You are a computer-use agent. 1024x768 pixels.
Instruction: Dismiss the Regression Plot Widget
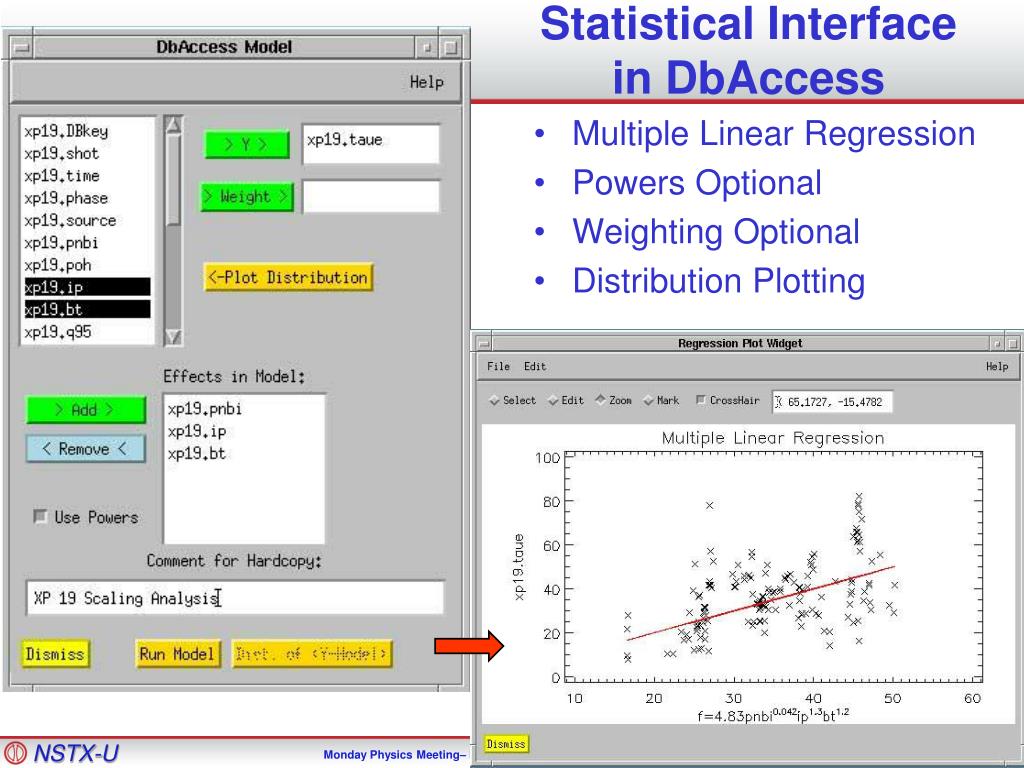(506, 744)
